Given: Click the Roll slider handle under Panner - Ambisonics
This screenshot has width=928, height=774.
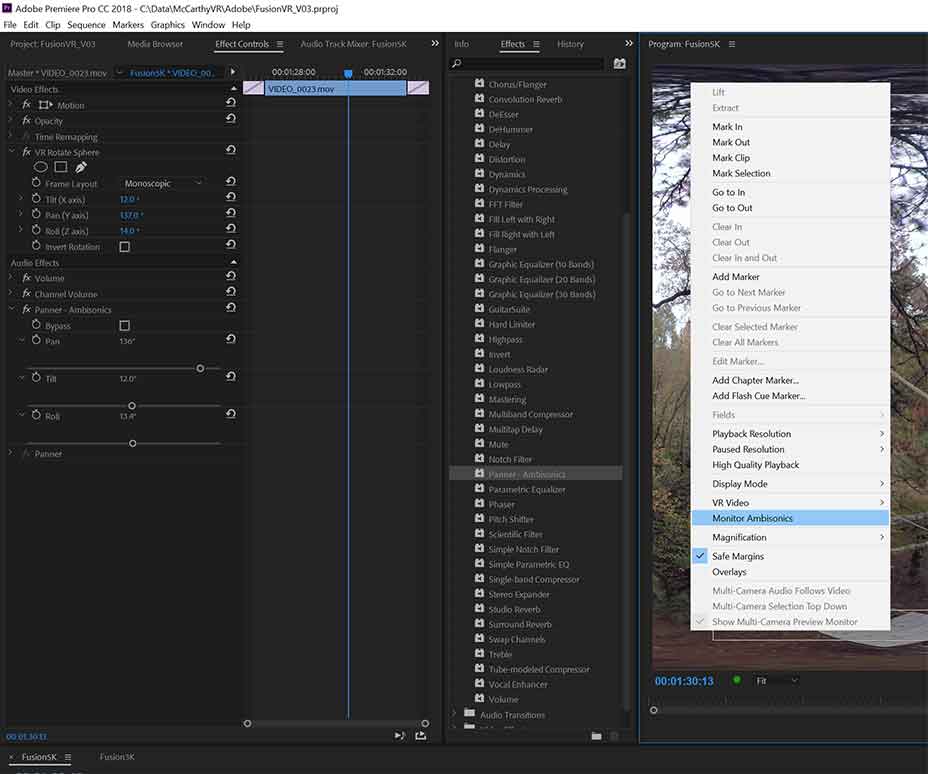Looking at the screenshot, I should coord(133,443).
